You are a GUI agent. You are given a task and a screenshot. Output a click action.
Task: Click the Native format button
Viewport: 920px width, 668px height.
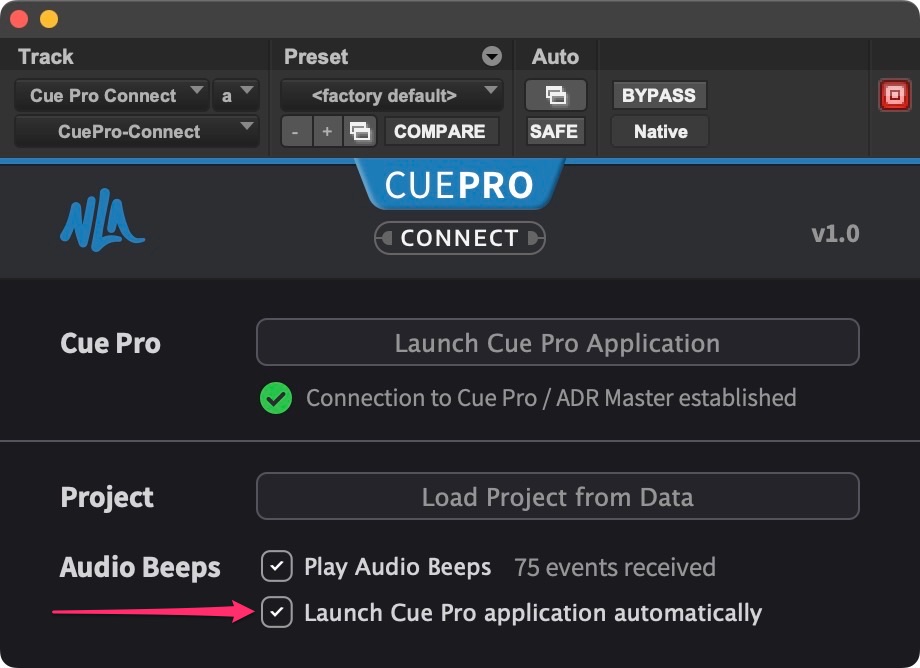point(660,131)
